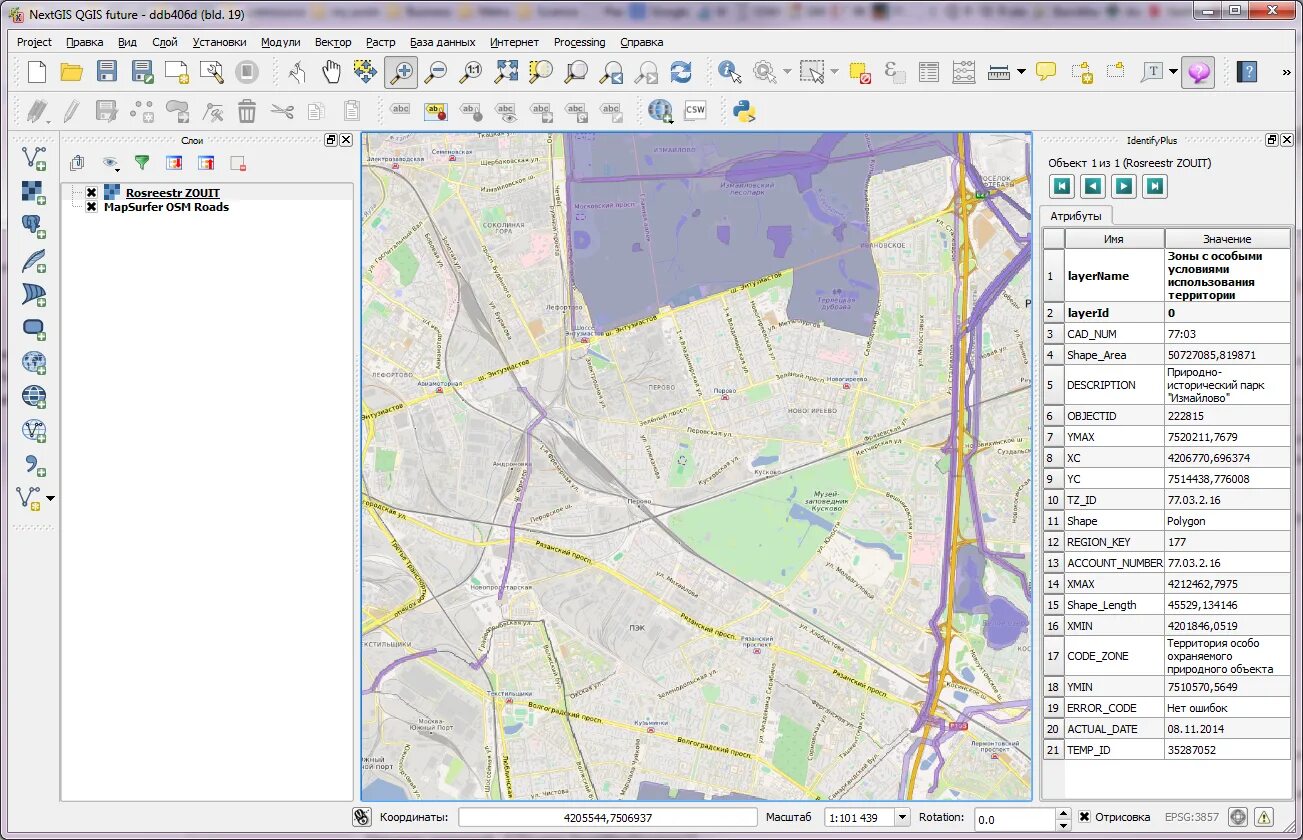
Task: Click Add SpatiaLite Layer feather icon
Action: coord(34,261)
